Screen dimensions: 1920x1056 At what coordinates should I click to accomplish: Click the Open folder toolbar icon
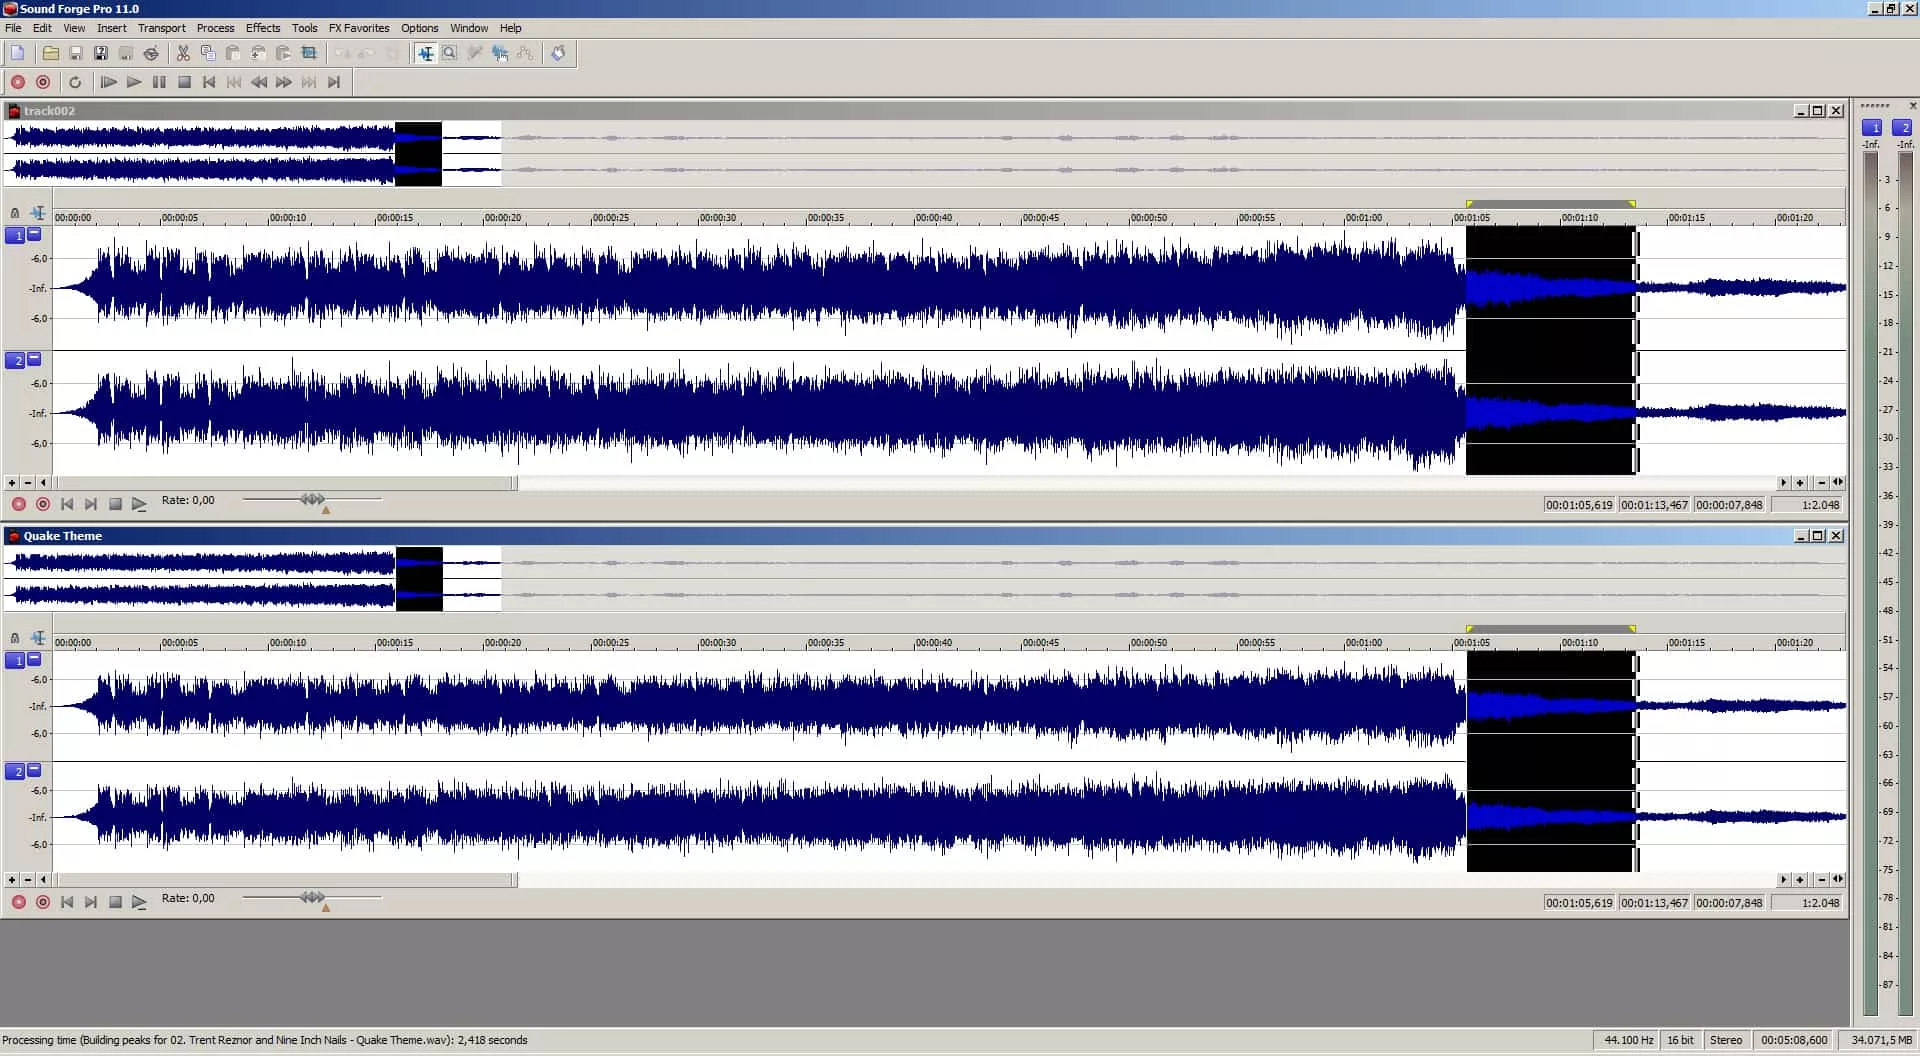[x=50, y=53]
